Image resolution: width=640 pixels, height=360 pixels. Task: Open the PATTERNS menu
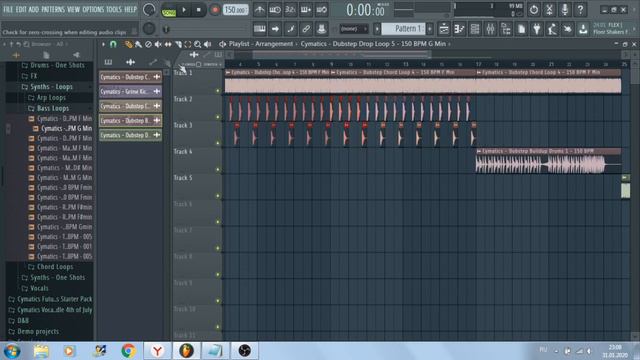coord(53,9)
